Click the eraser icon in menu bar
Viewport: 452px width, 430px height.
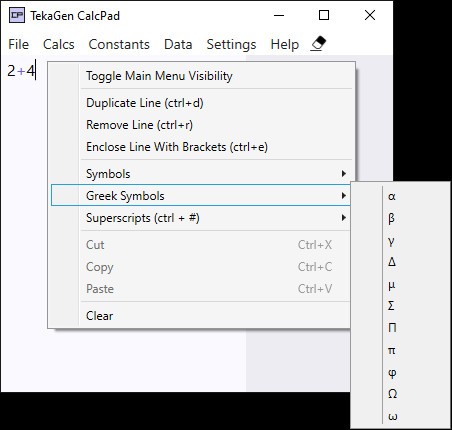pos(318,44)
